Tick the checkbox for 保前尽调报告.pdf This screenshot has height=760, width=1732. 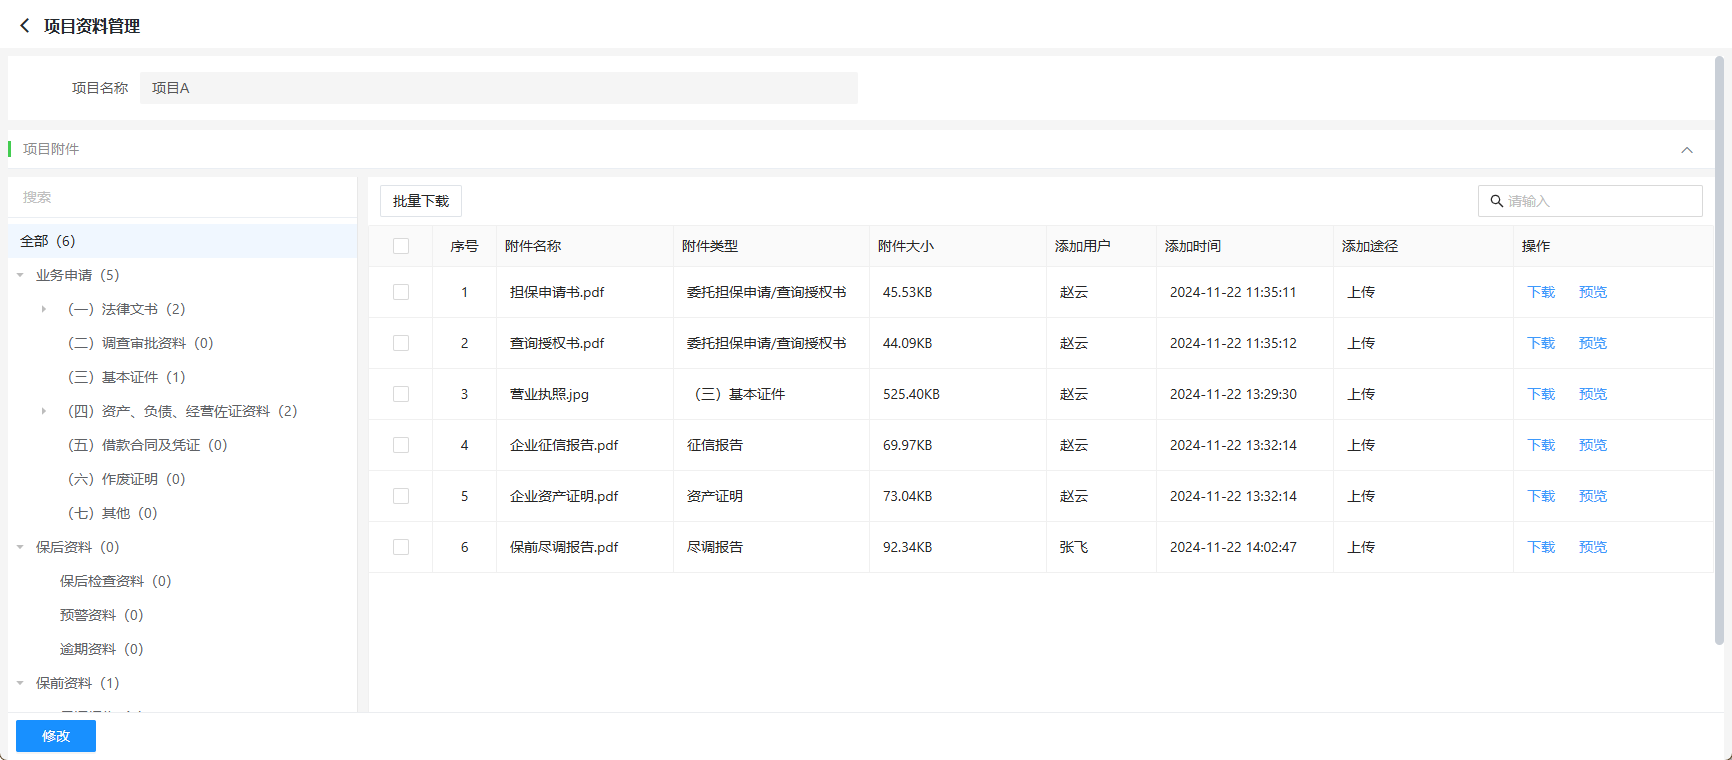click(x=401, y=547)
